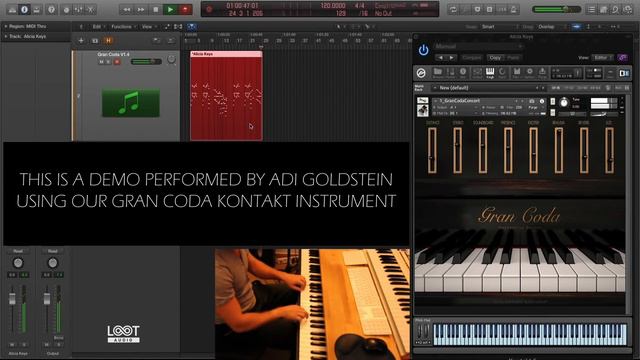Adjust the master volume slider
This screenshot has width=640, height=360.
(x=556, y=9)
